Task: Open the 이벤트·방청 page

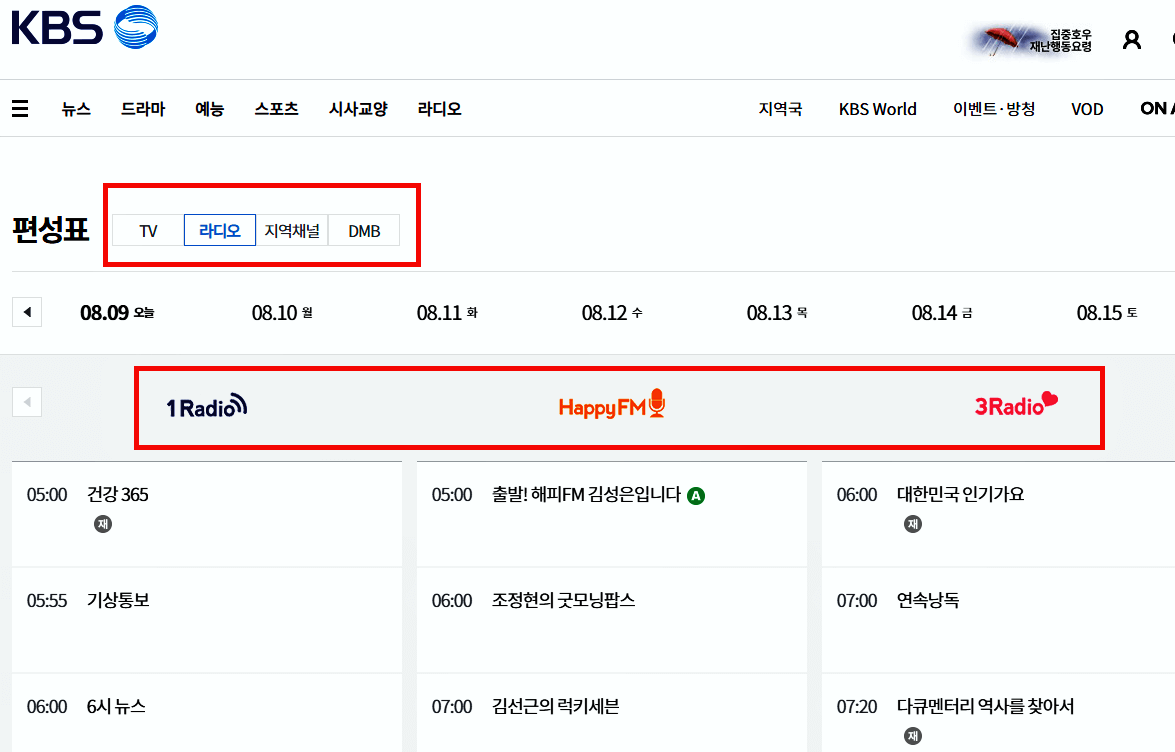Action: (x=994, y=109)
